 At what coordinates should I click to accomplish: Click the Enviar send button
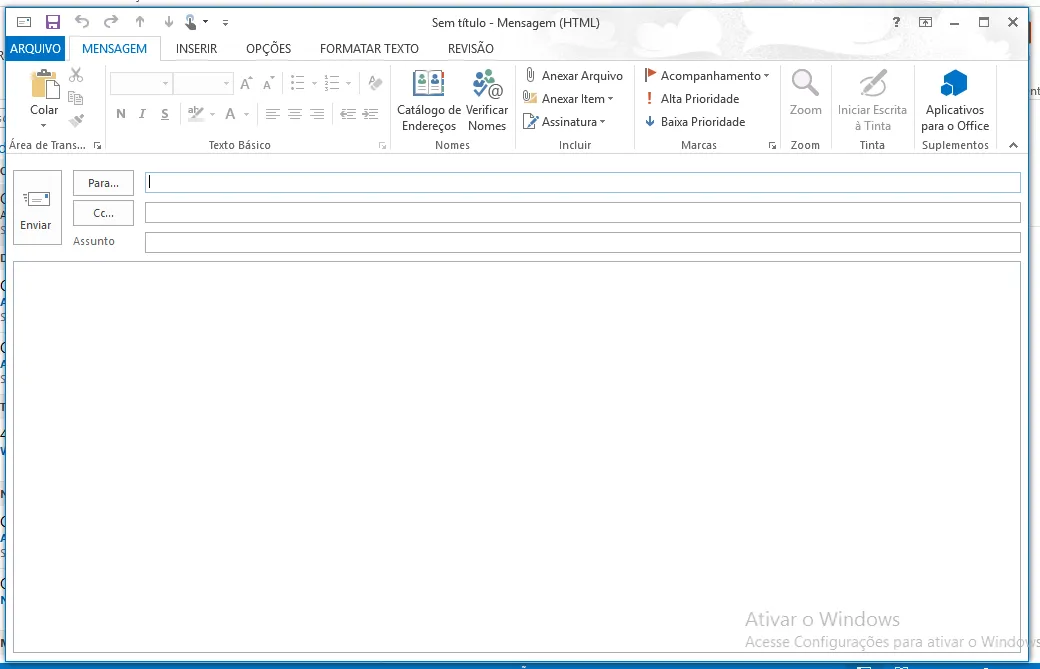(37, 208)
